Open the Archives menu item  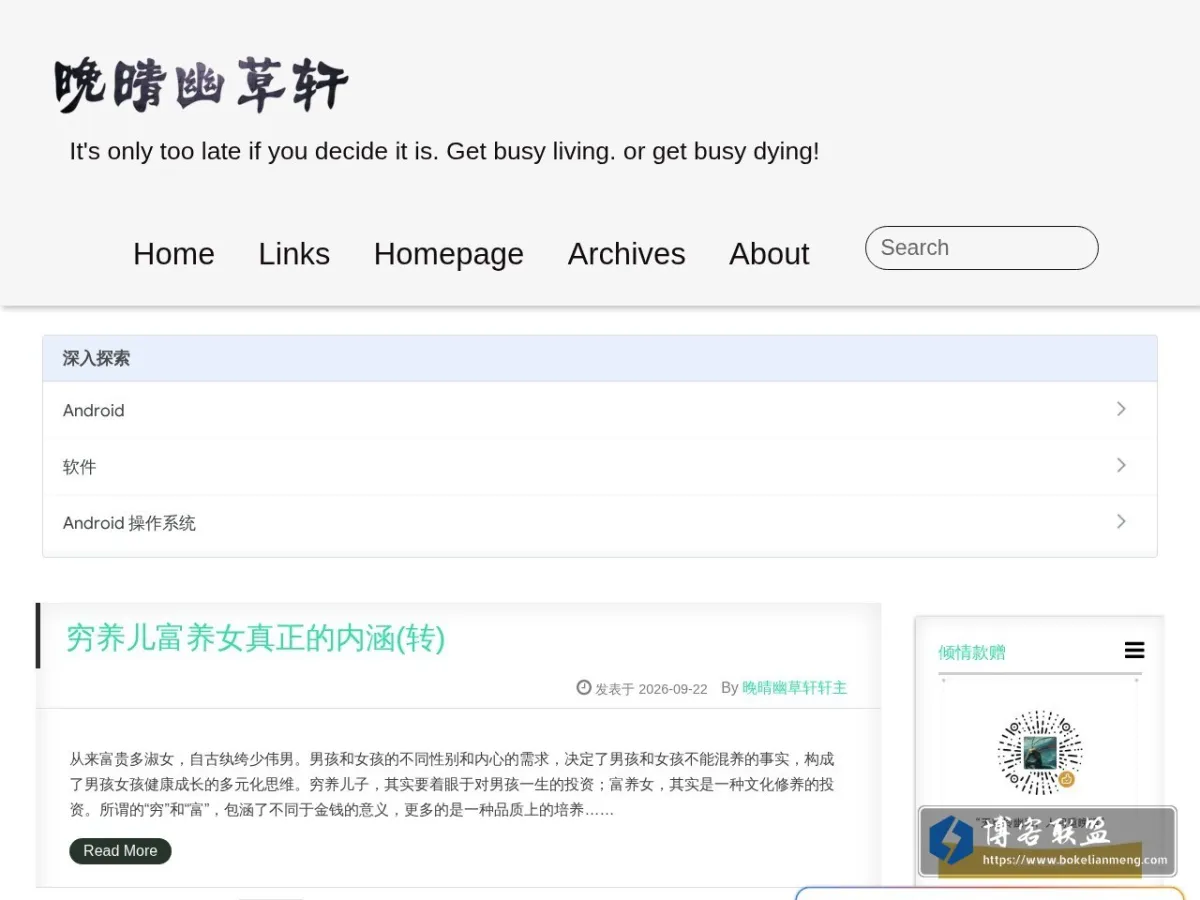(x=627, y=254)
